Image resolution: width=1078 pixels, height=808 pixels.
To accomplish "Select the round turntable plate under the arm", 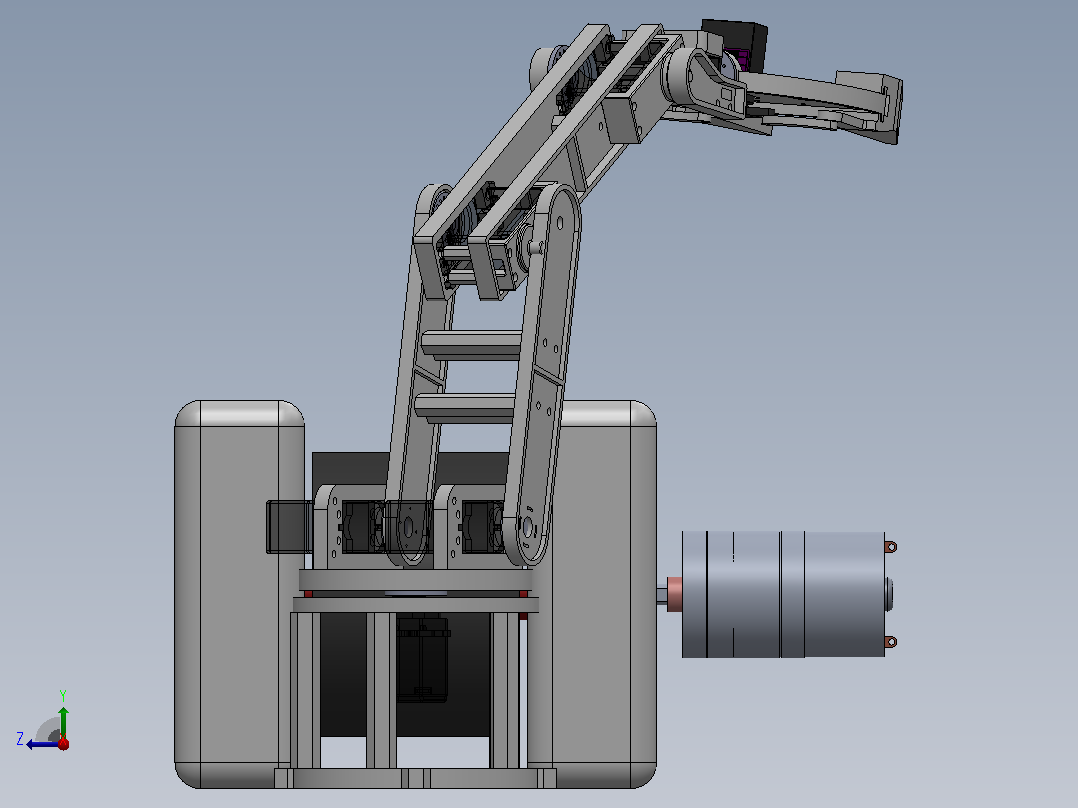I will (415, 580).
